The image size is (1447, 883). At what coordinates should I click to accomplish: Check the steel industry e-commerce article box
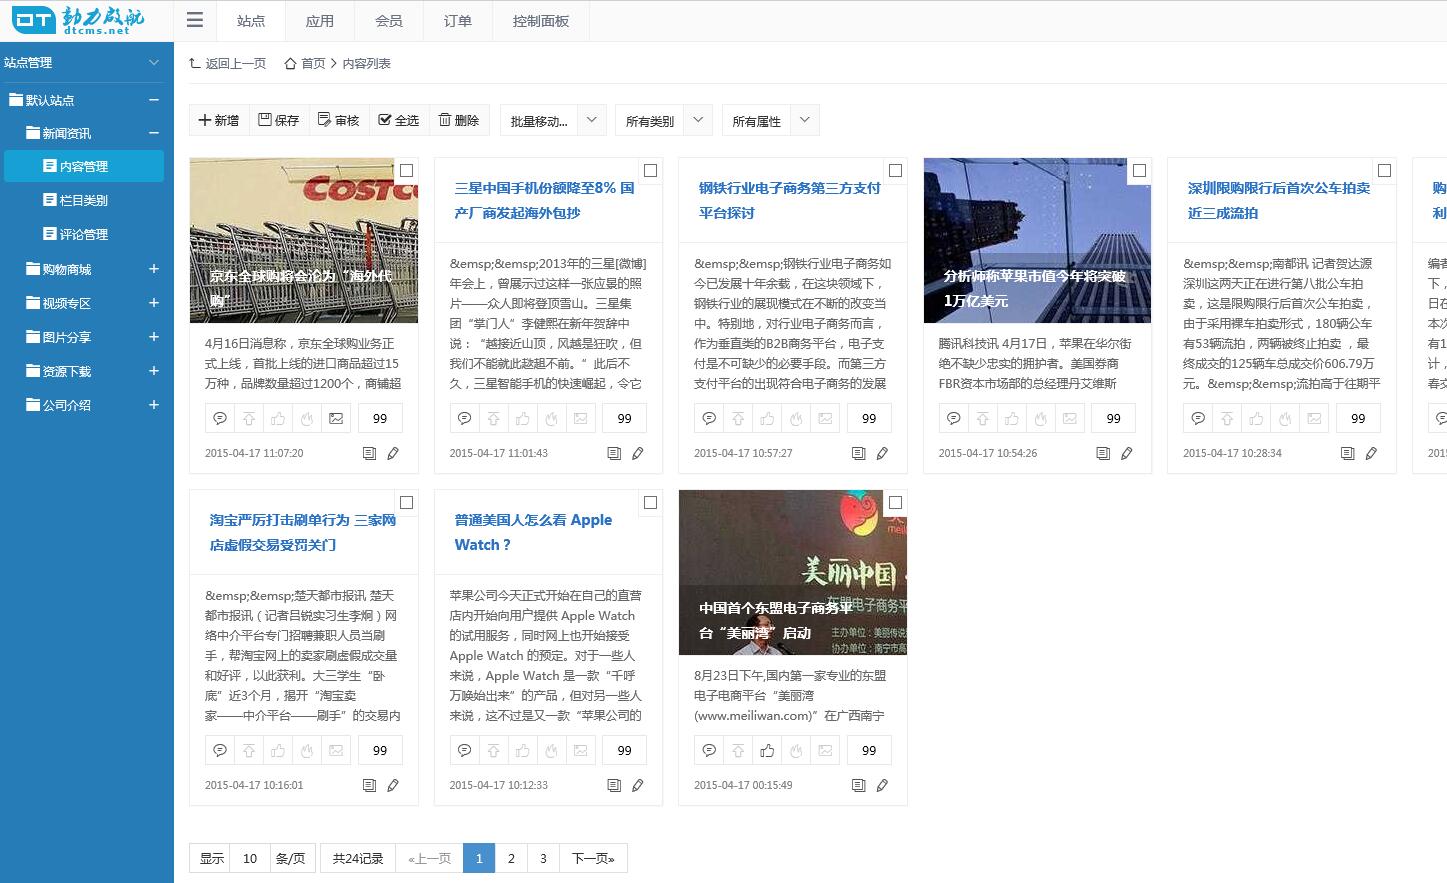(895, 170)
